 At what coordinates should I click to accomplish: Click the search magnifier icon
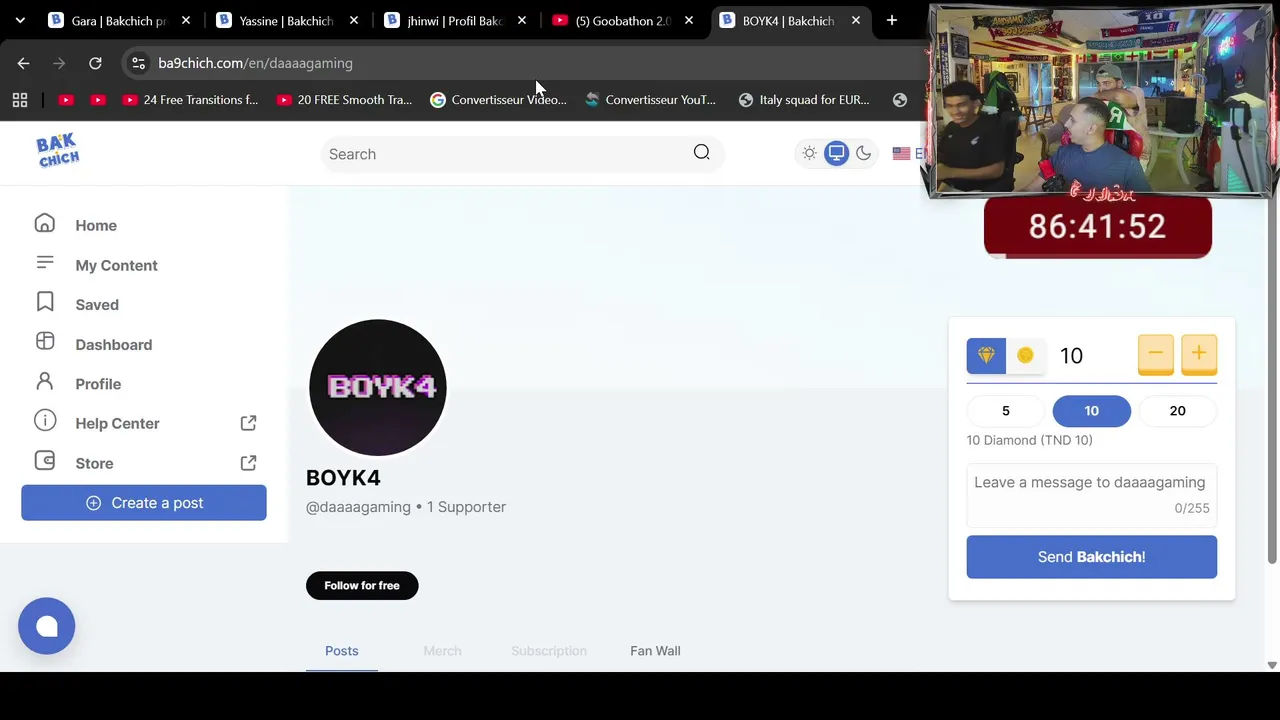pyautogui.click(x=702, y=153)
